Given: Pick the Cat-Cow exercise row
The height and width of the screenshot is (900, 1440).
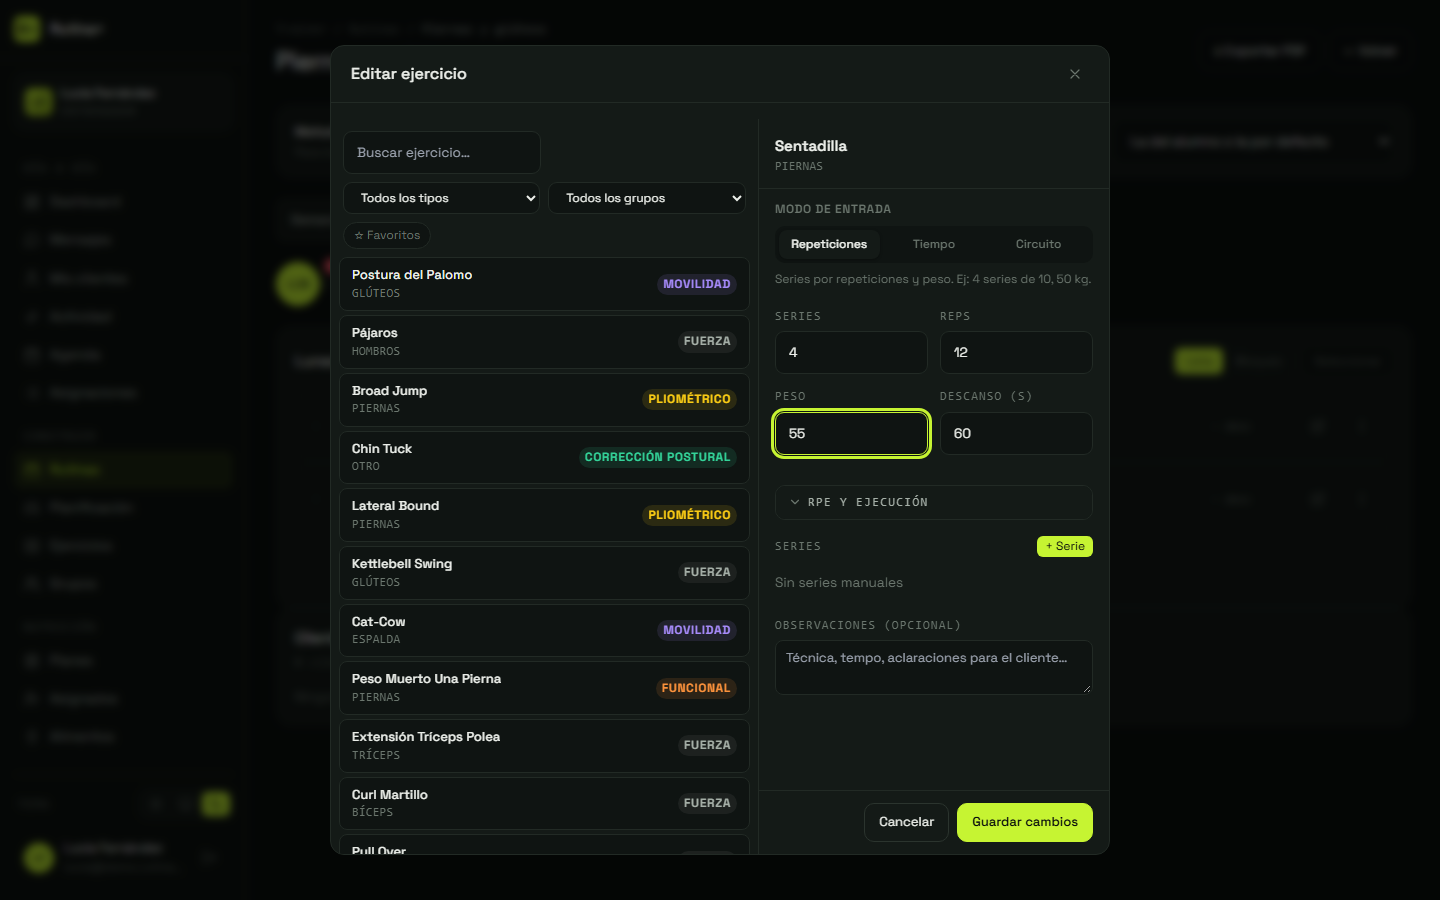Looking at the screenshot, I should (544, 630).
